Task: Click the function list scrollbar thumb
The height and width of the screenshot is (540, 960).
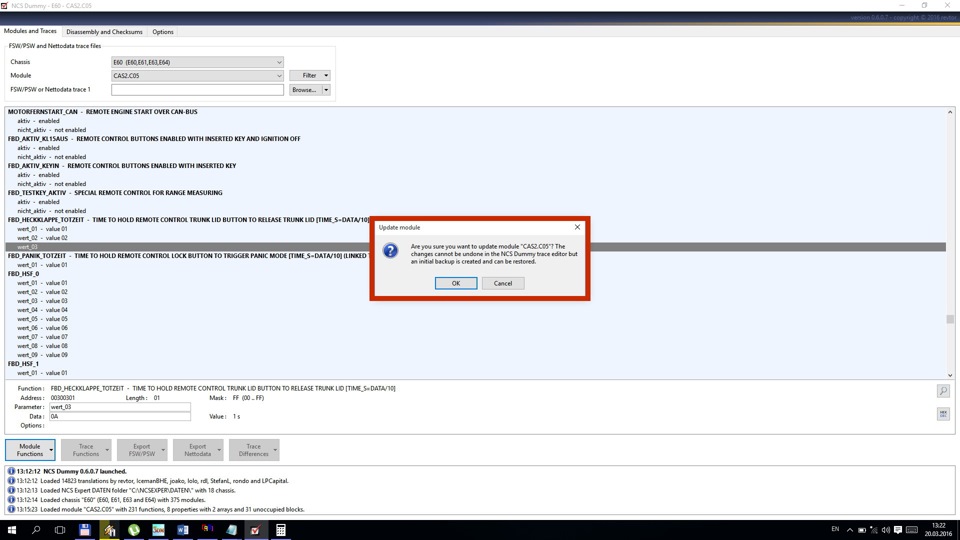Action: tap(950, 319)
